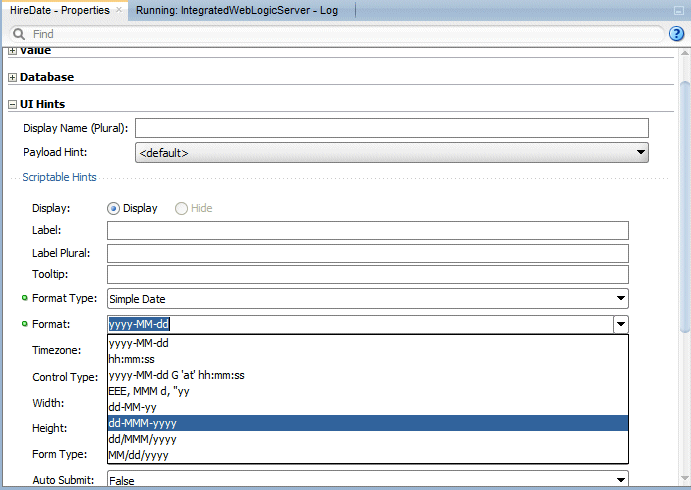The height and width of the screenshot is (490, 691).
Task: Click the green indicator beside Format Type
Action: coord(25,298)
